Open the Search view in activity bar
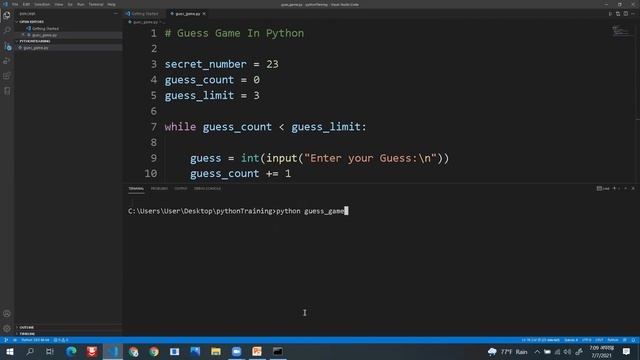The height and width of the screenshot is (360, 640). [x=7, y=31]
